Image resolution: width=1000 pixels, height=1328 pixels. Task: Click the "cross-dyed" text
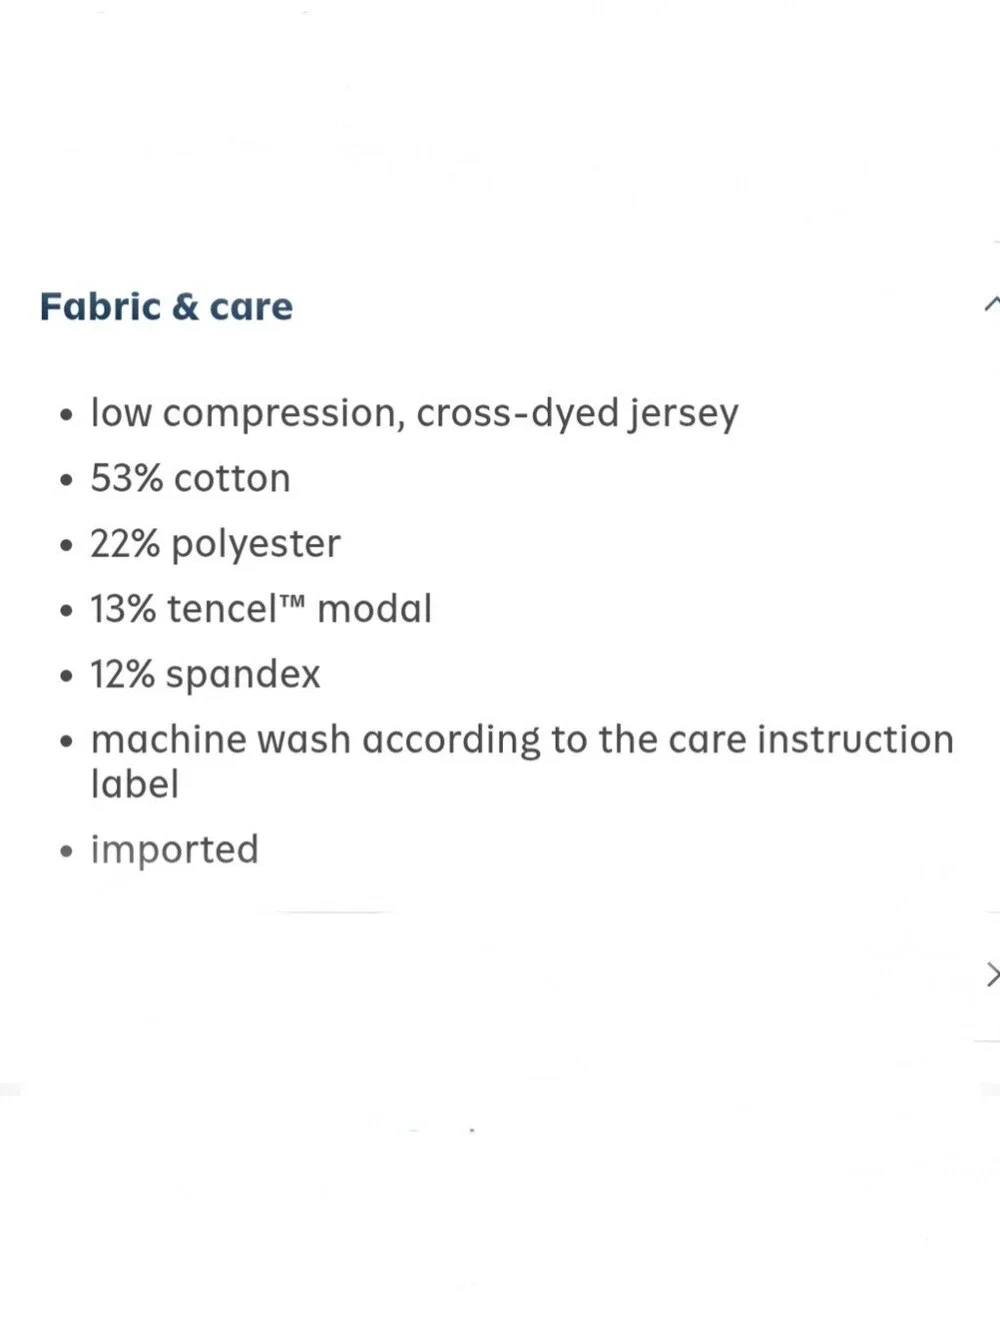(517, 414)
